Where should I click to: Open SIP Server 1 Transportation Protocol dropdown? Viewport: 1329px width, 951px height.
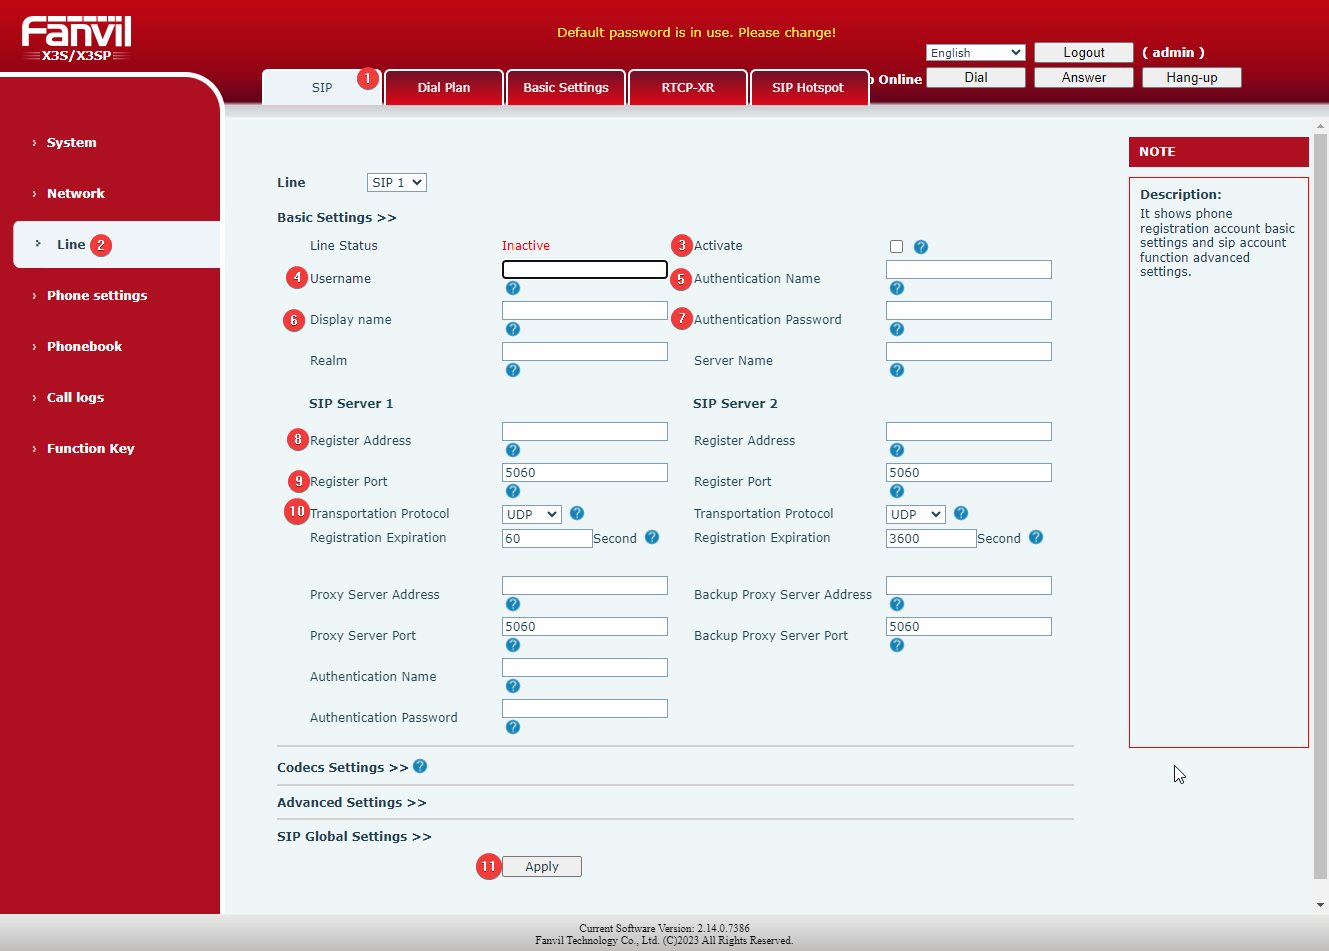tap(531, 514)
